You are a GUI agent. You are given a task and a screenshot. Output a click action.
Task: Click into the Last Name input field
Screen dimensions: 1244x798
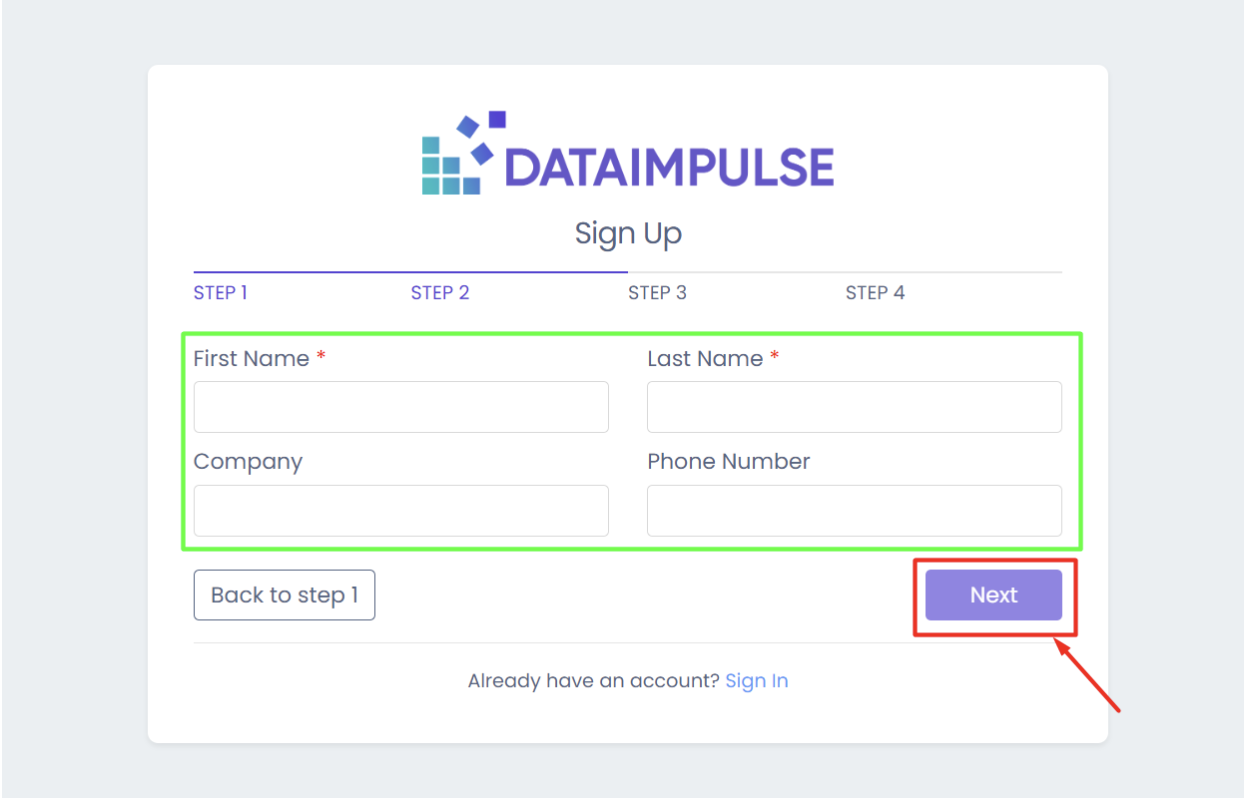[x=854, y=407]
